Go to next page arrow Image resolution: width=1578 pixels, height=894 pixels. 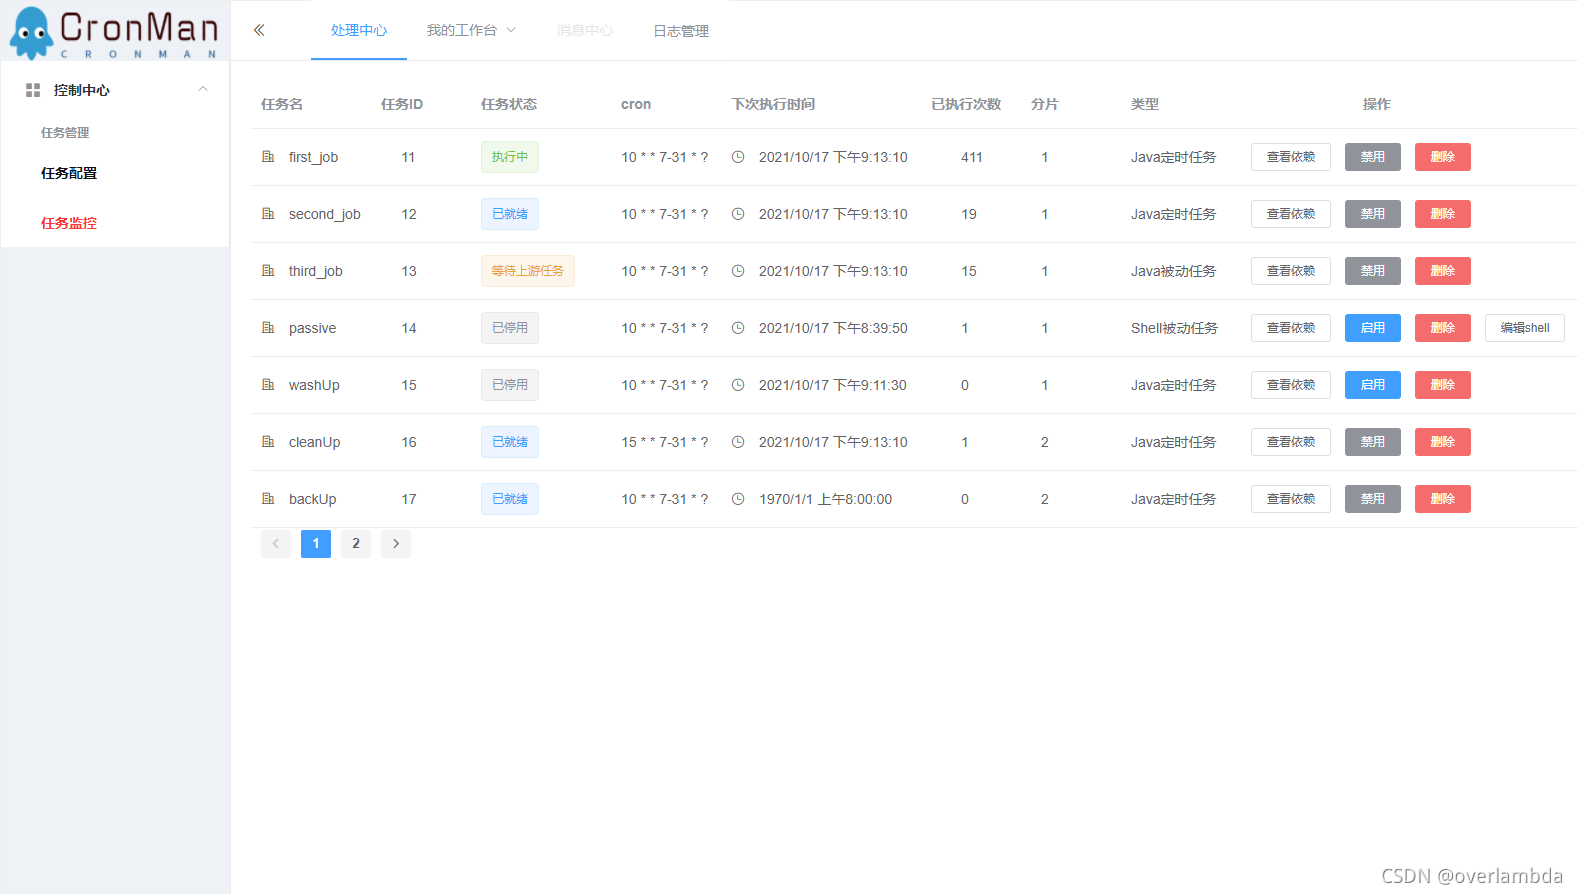pyautogui.click(x=396, y=544)
